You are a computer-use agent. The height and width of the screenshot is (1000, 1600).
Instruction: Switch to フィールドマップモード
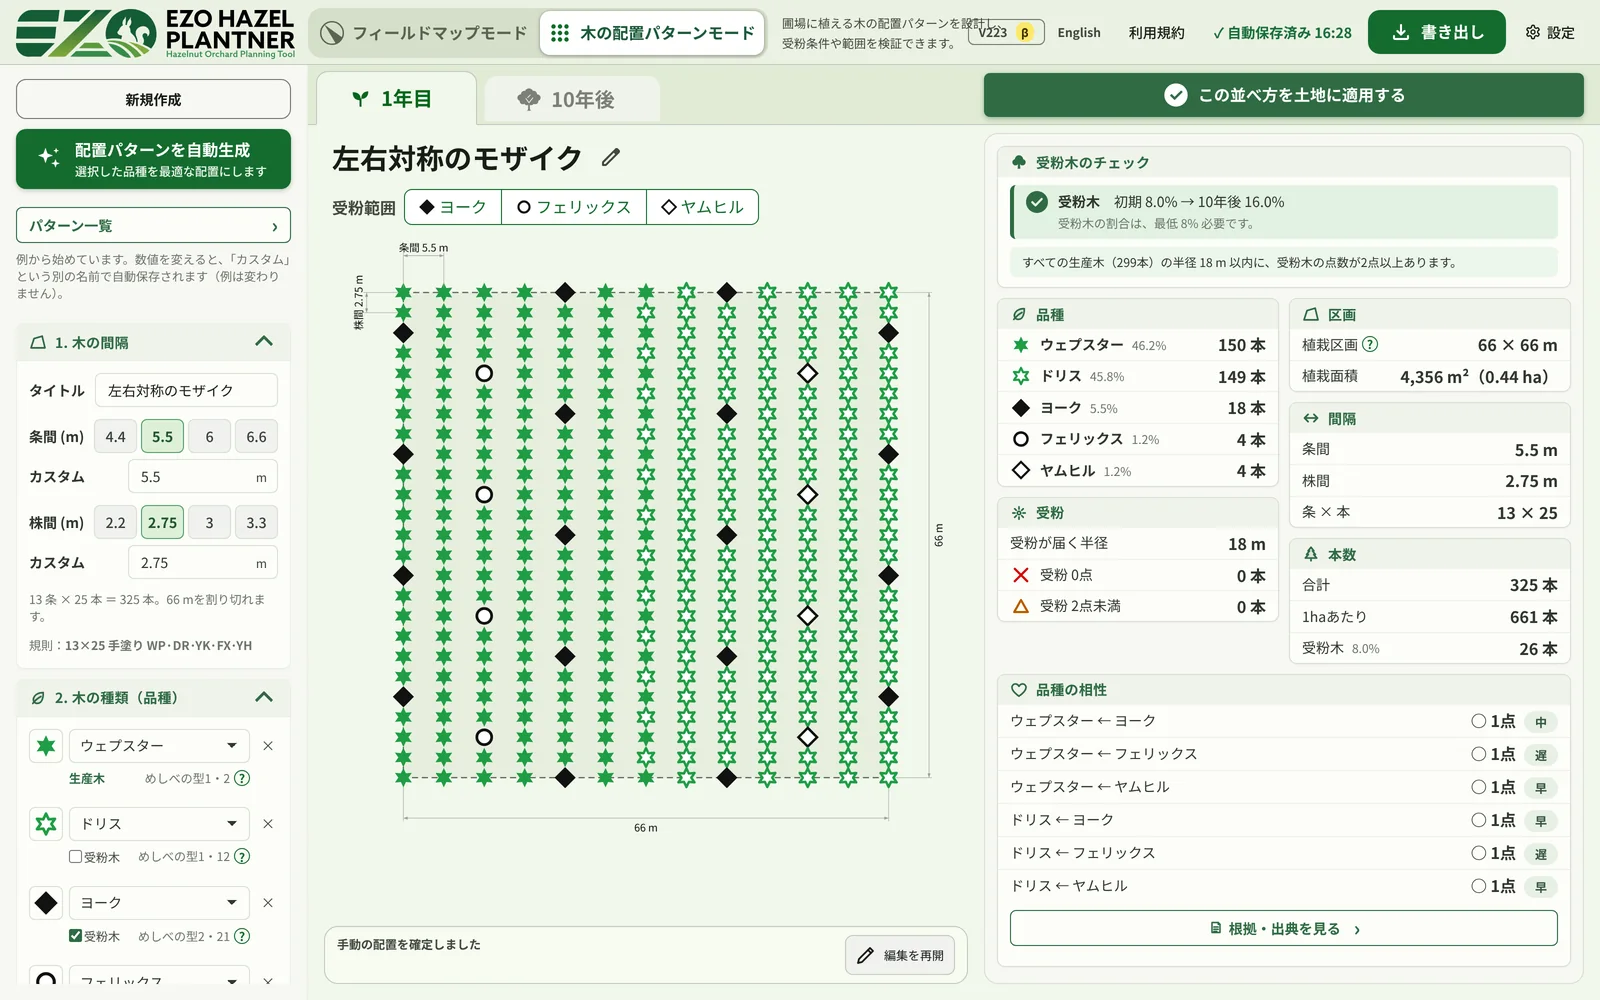coord(424,33)
